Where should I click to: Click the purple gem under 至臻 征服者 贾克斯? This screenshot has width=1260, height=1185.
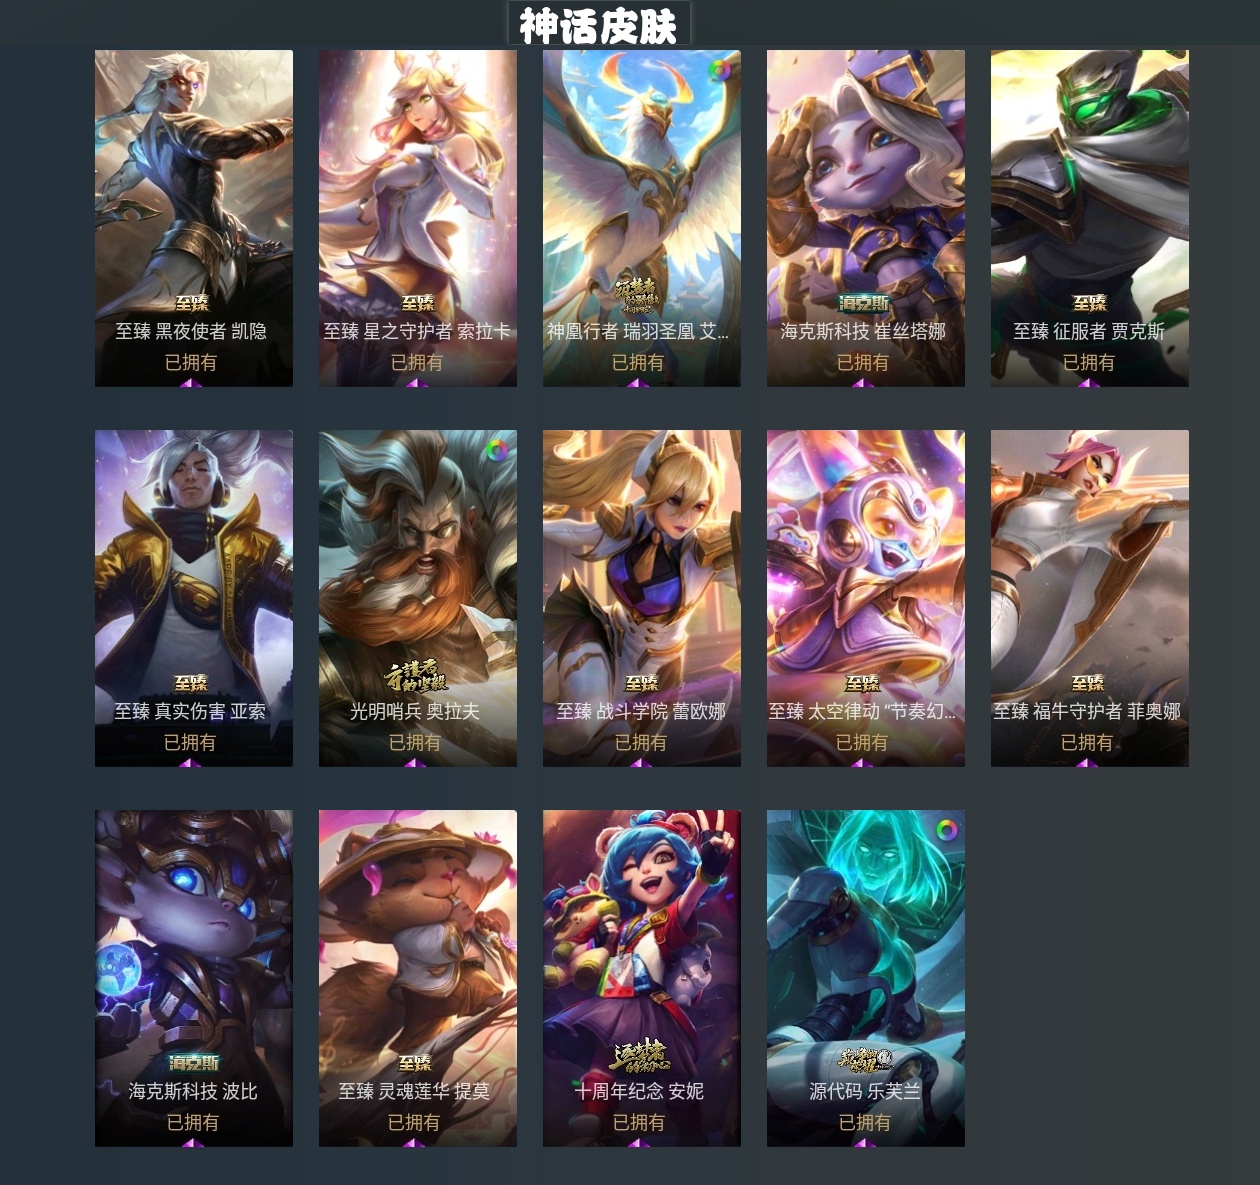pos(1089,382)
